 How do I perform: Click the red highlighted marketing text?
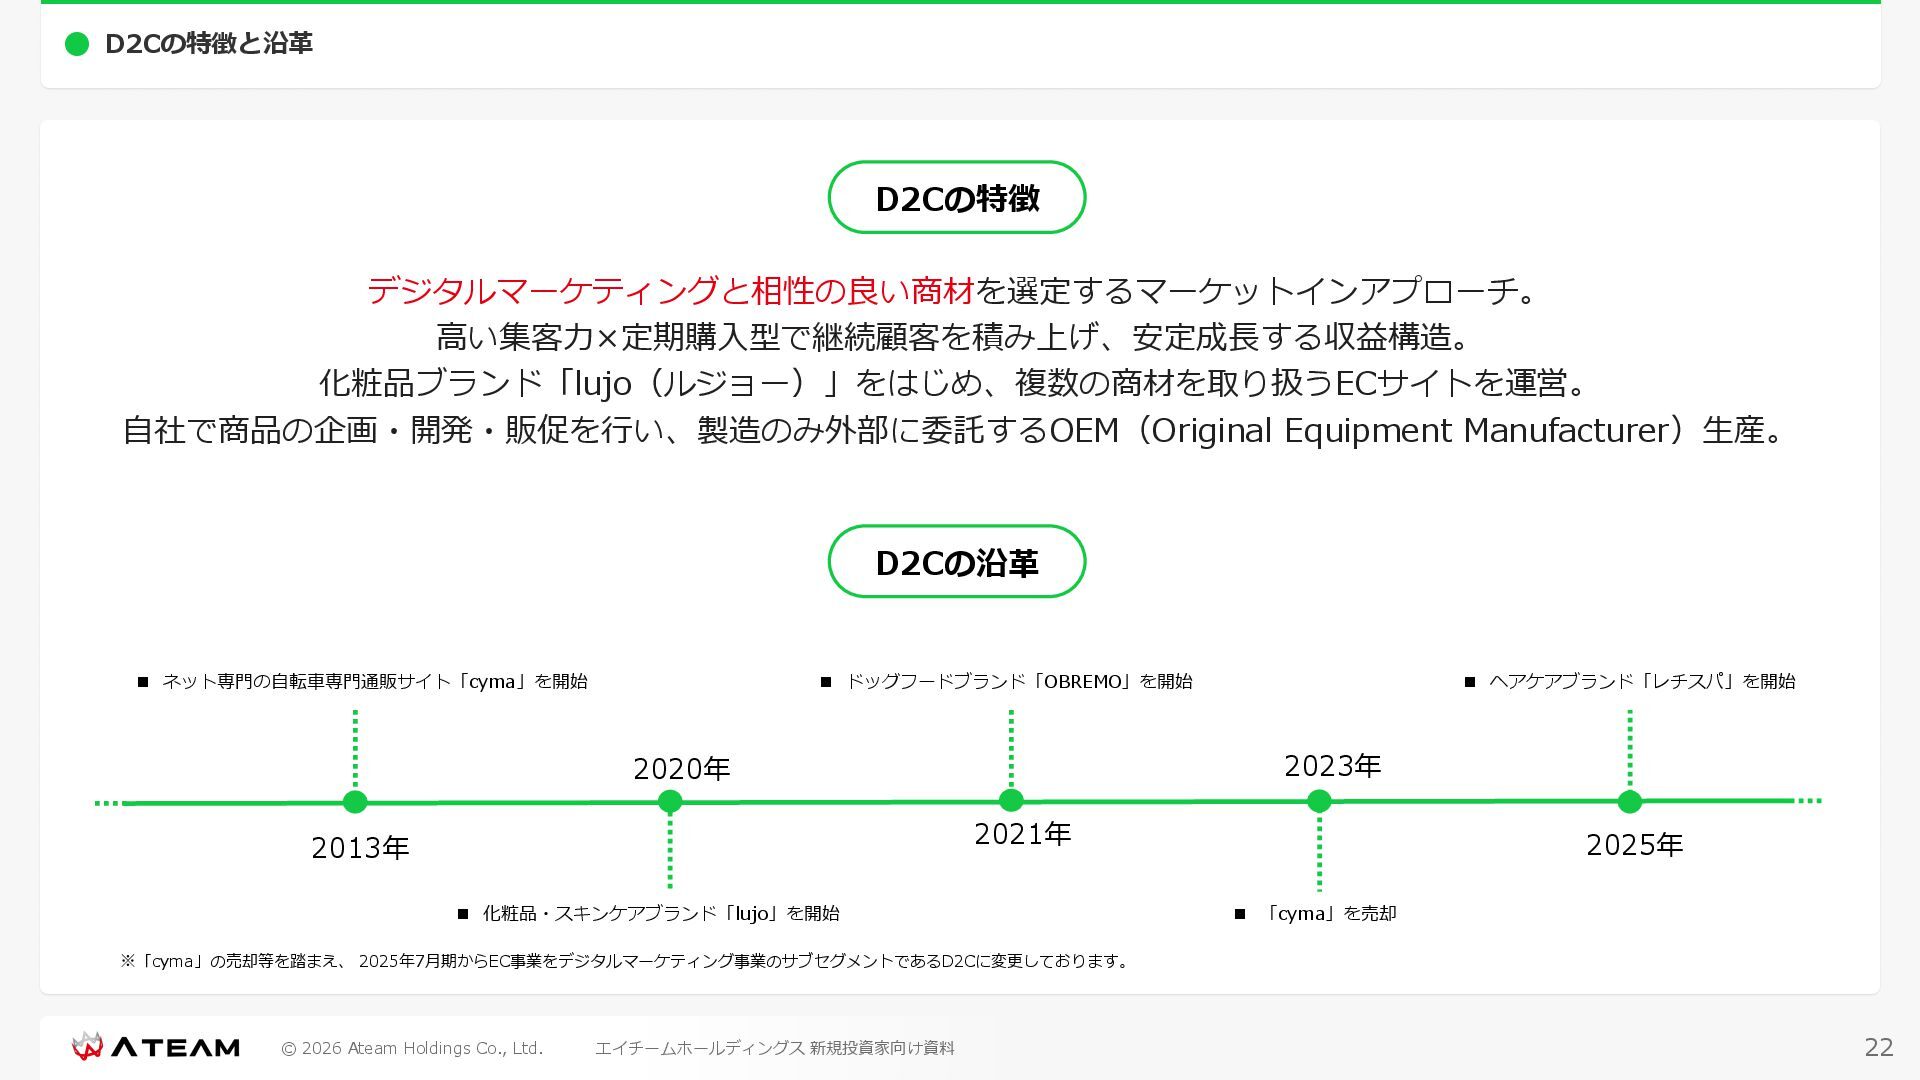pyautogui.click(x=670, y=291)
